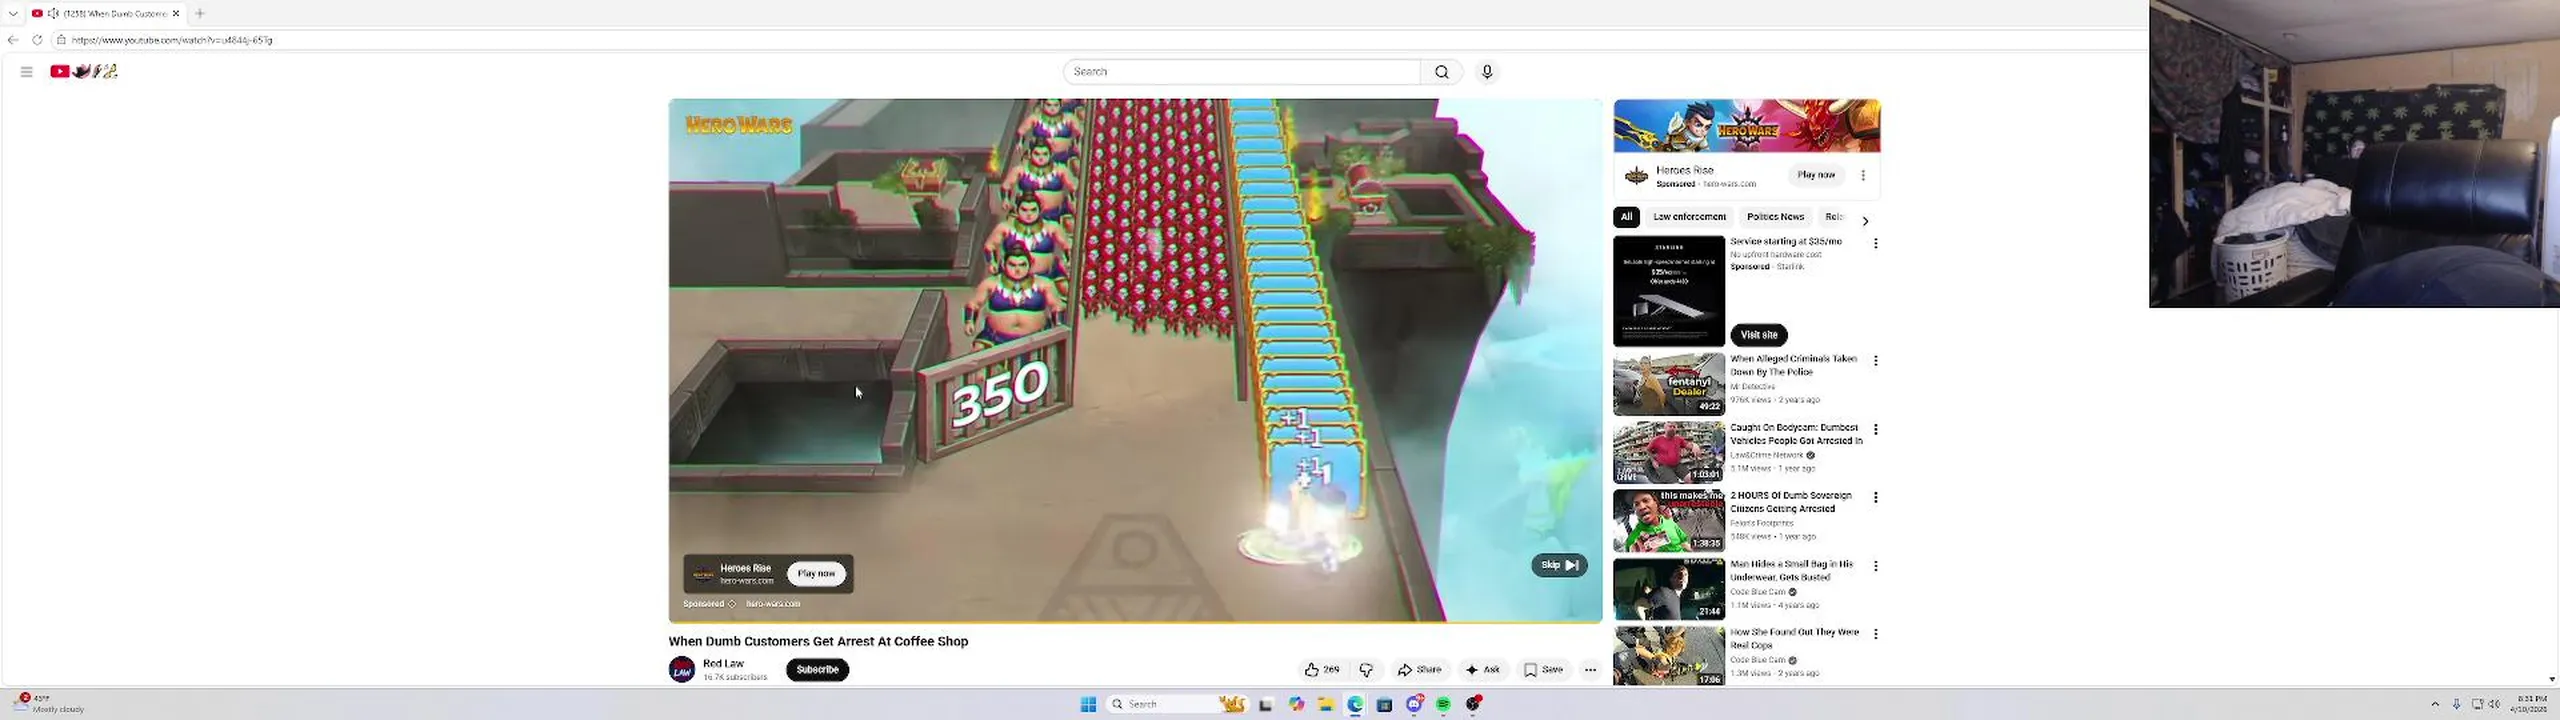Click the site info lock icon
This screenshot has width=2560, height=720.
click(x=61, y=40)
